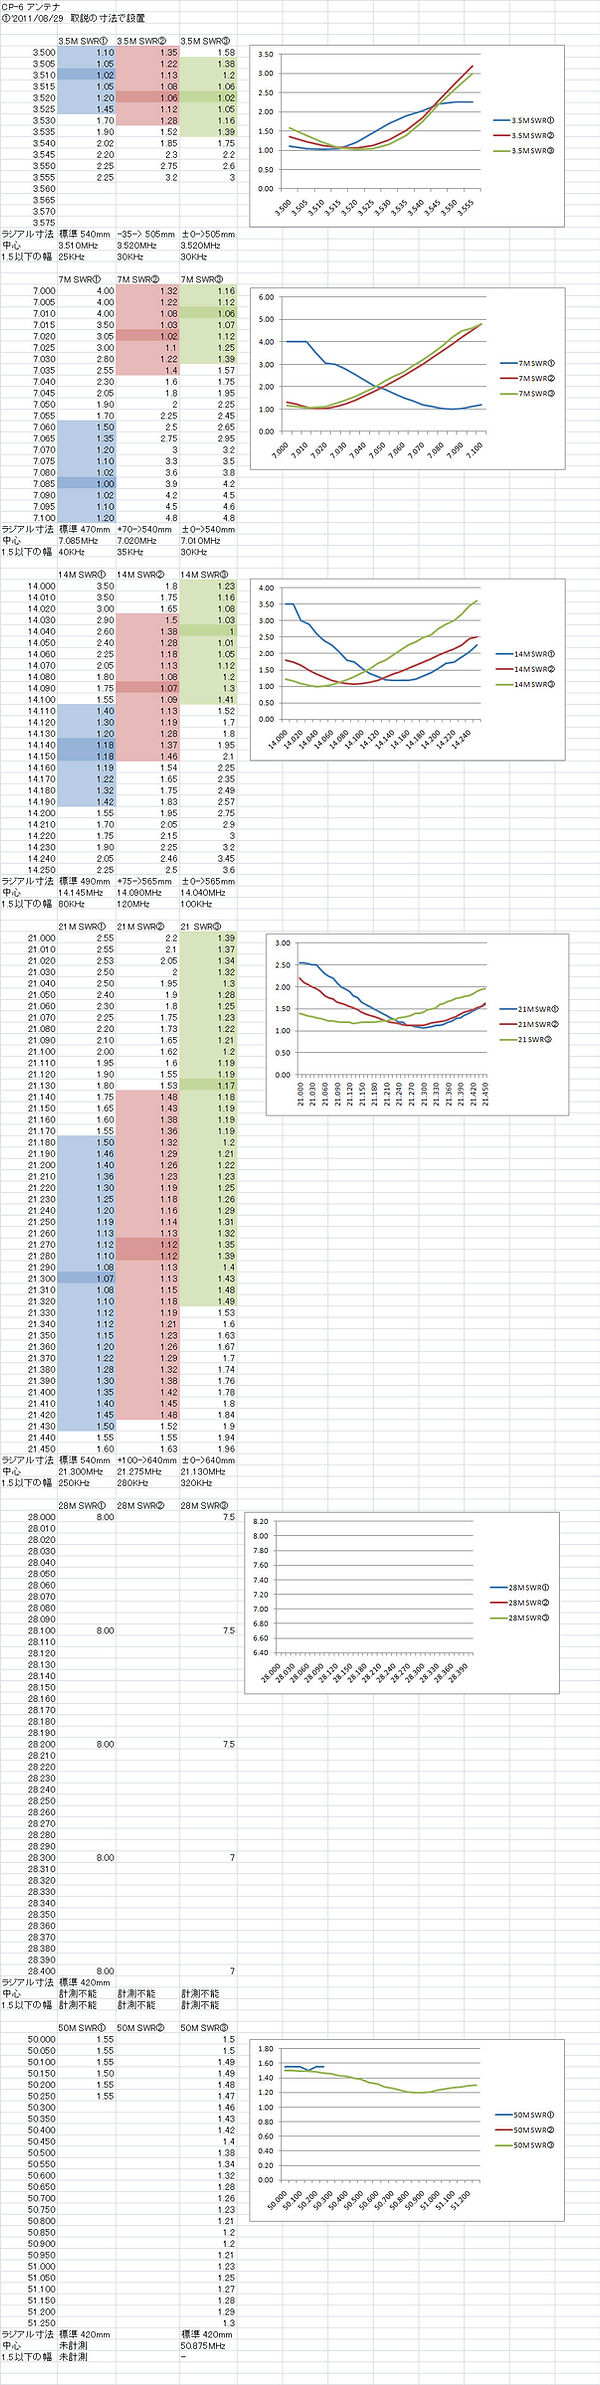The width and height of the screenshot is (600, 2385).
Task: Select the '14M SWR③' legend entry in chart
Action: (x=529, y=684)
